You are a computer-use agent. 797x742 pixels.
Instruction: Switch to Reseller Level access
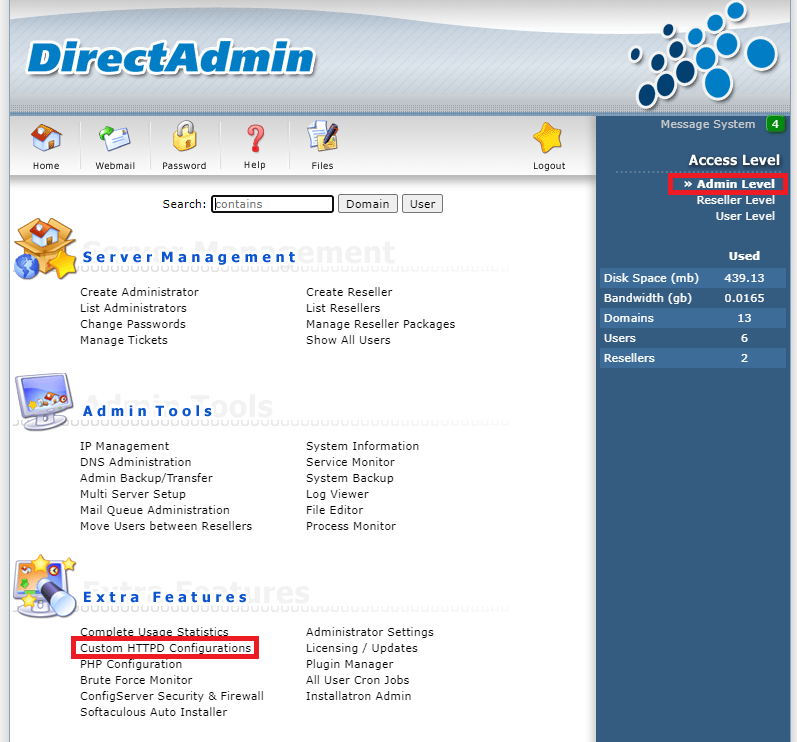coord(735,200)
